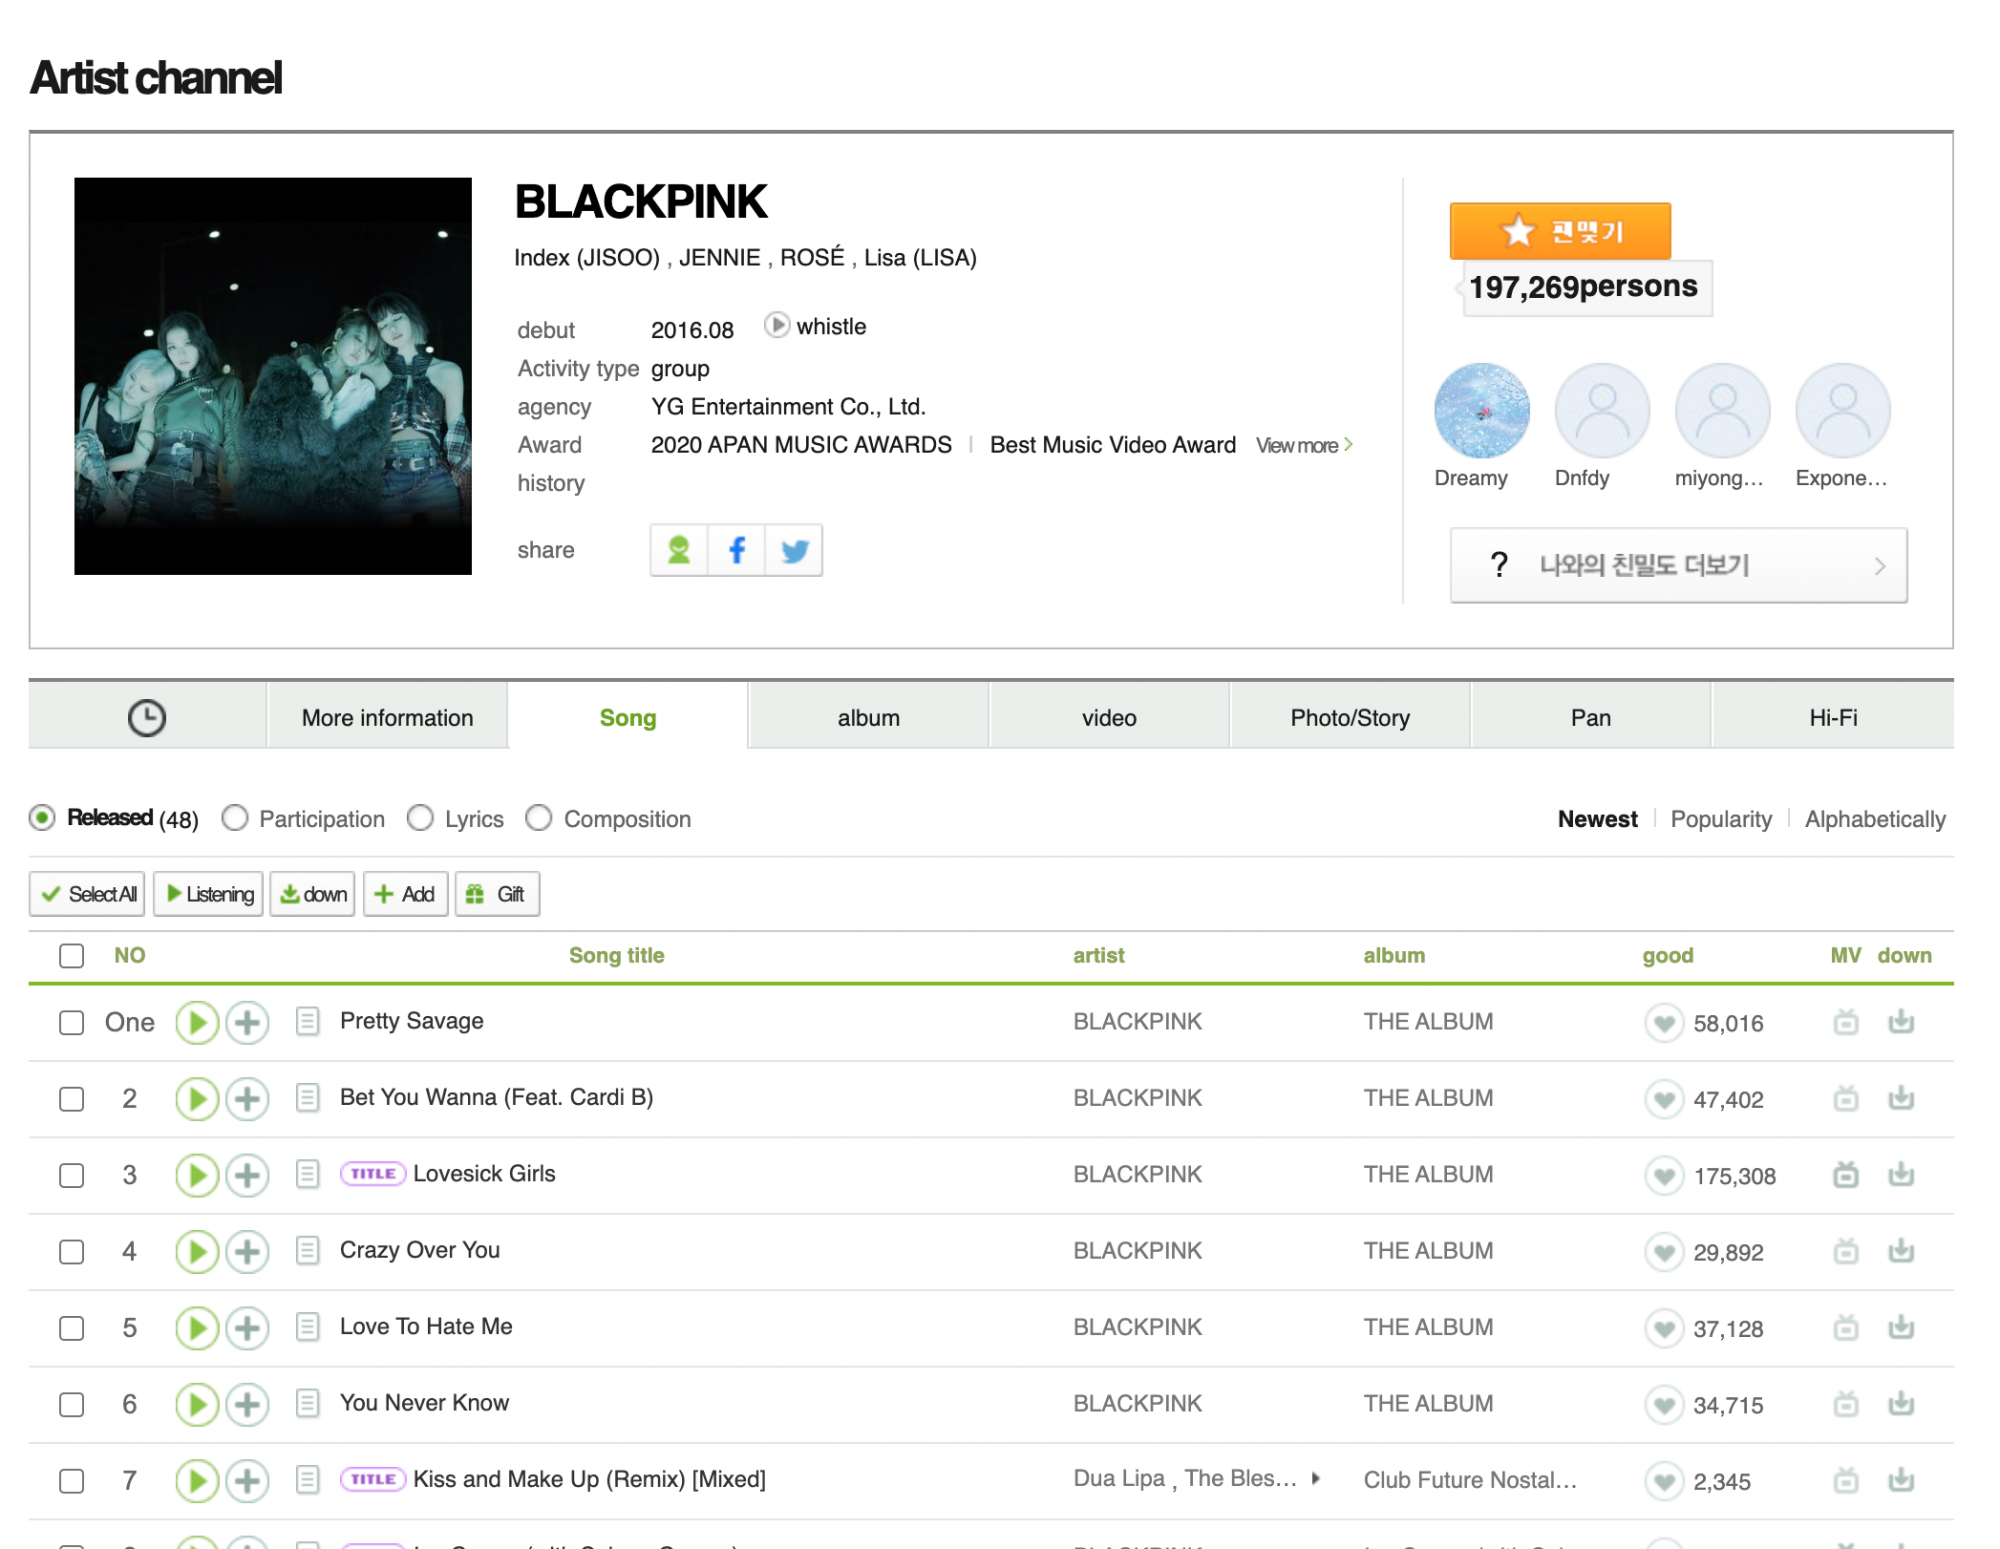Open Dreamy fan profile avatar

(1482, 411)
